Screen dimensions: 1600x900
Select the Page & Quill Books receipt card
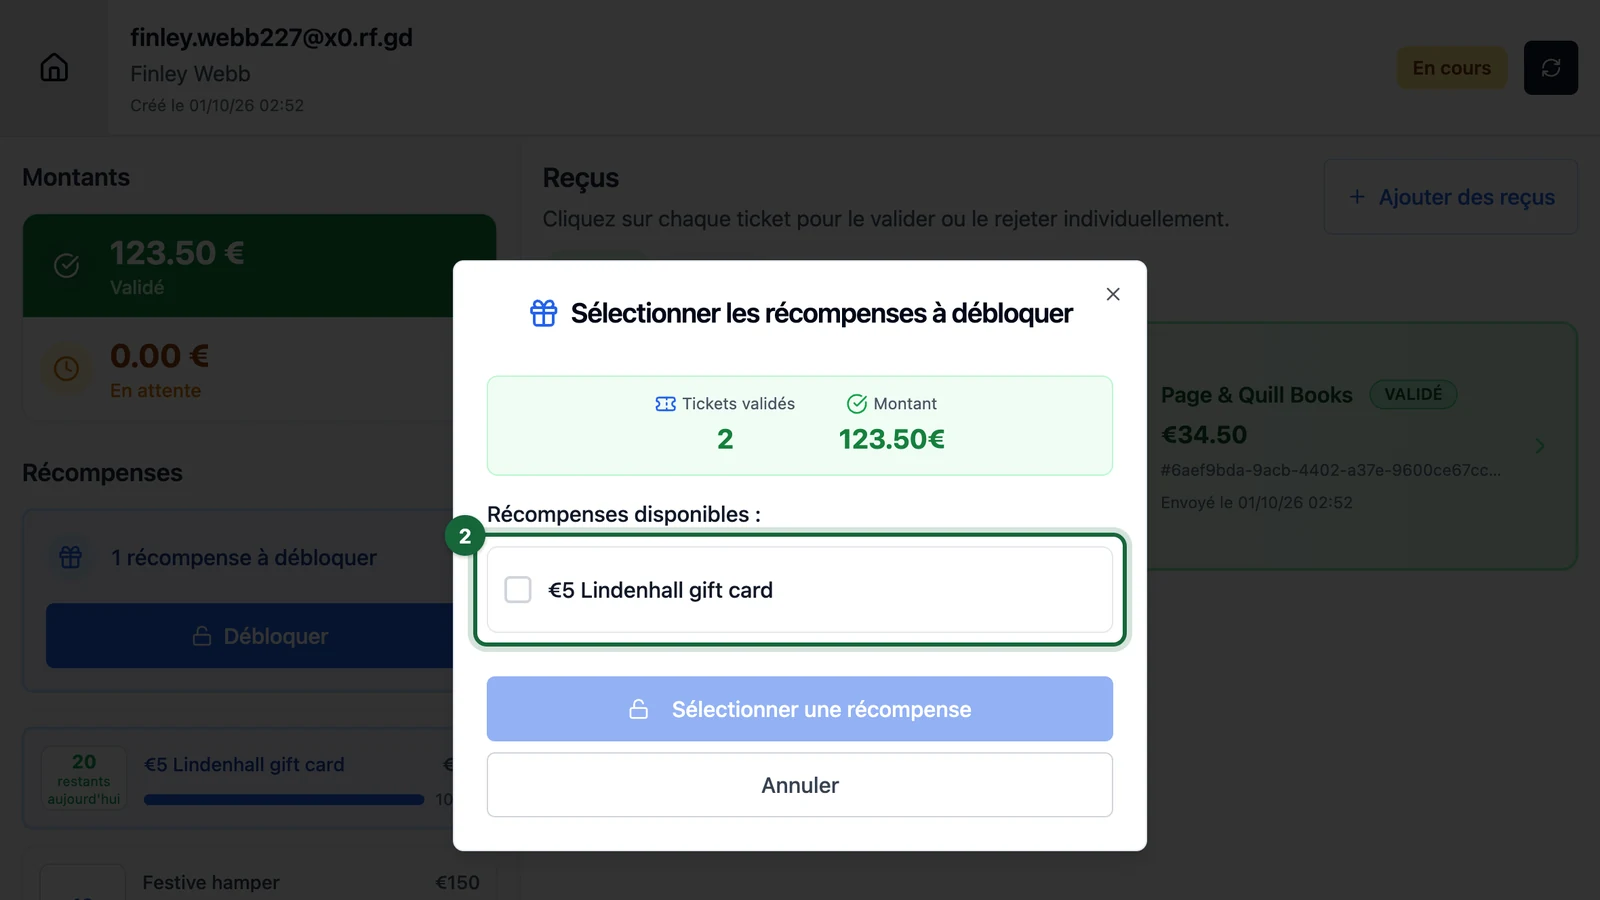[x=1362, y=446]
